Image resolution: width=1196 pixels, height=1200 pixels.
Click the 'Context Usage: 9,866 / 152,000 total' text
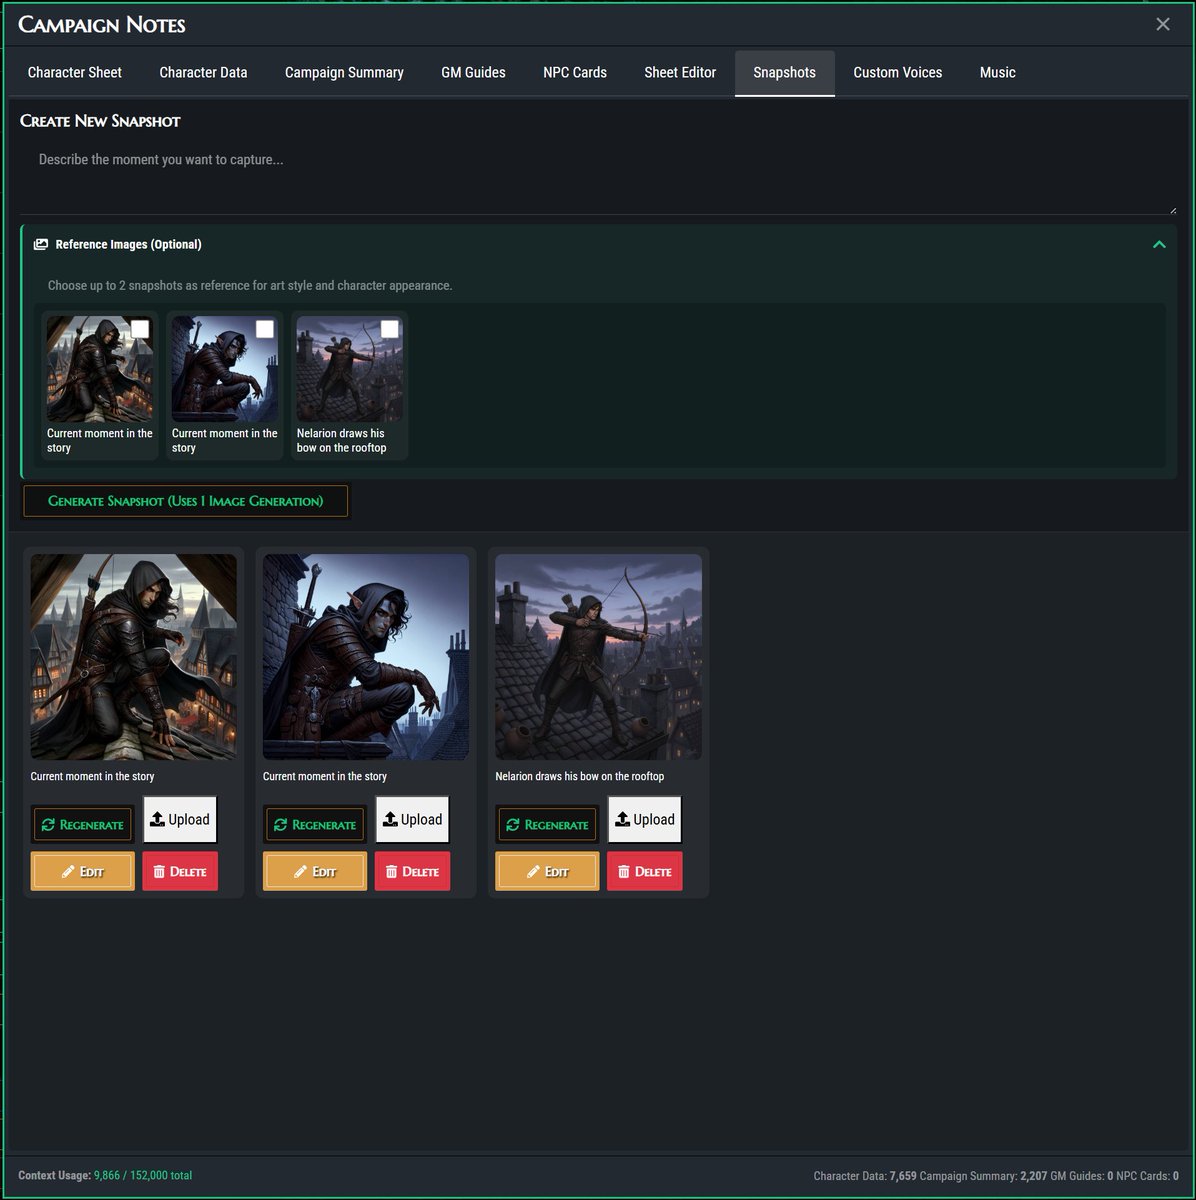pos(105,1176)
